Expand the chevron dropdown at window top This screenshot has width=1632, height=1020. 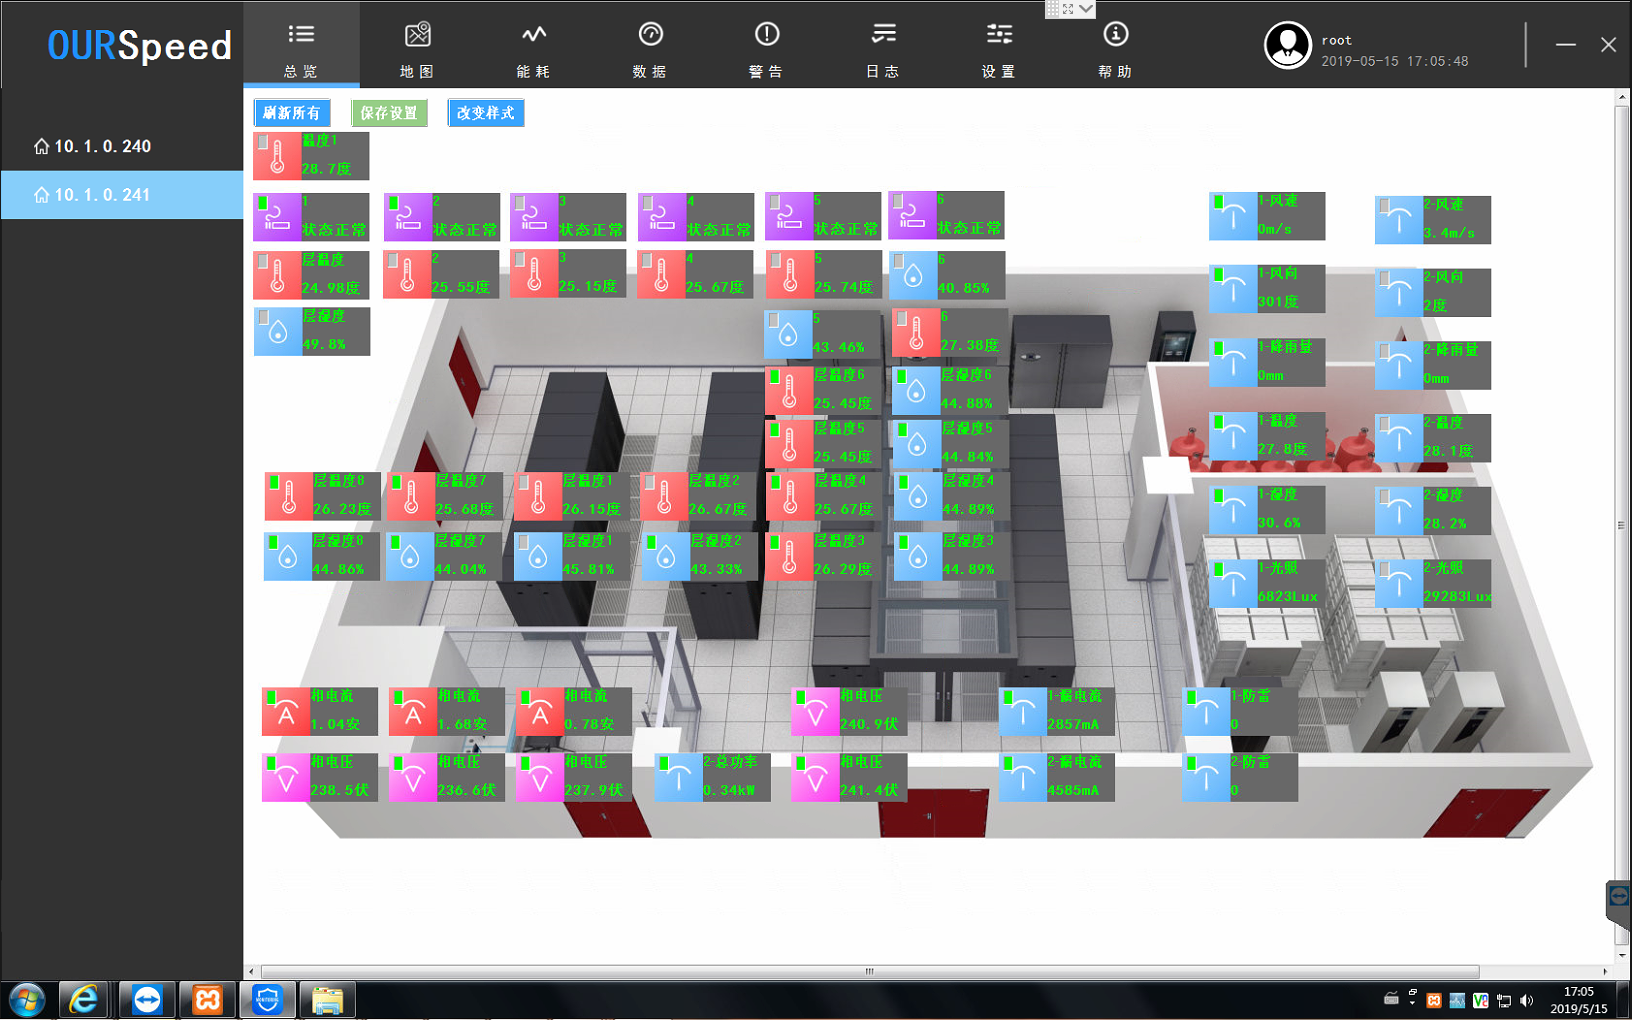coord(1086,9)
